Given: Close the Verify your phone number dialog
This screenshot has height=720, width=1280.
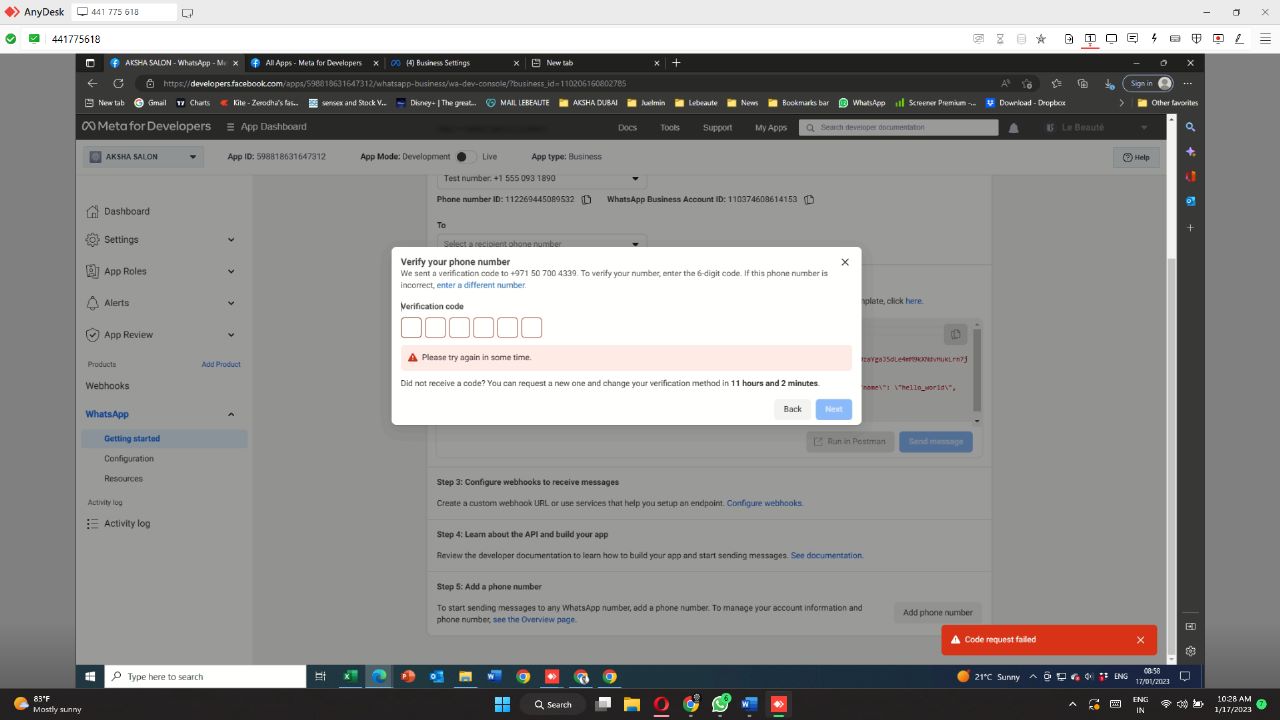Looking at the screenshot, I should 845,262.
